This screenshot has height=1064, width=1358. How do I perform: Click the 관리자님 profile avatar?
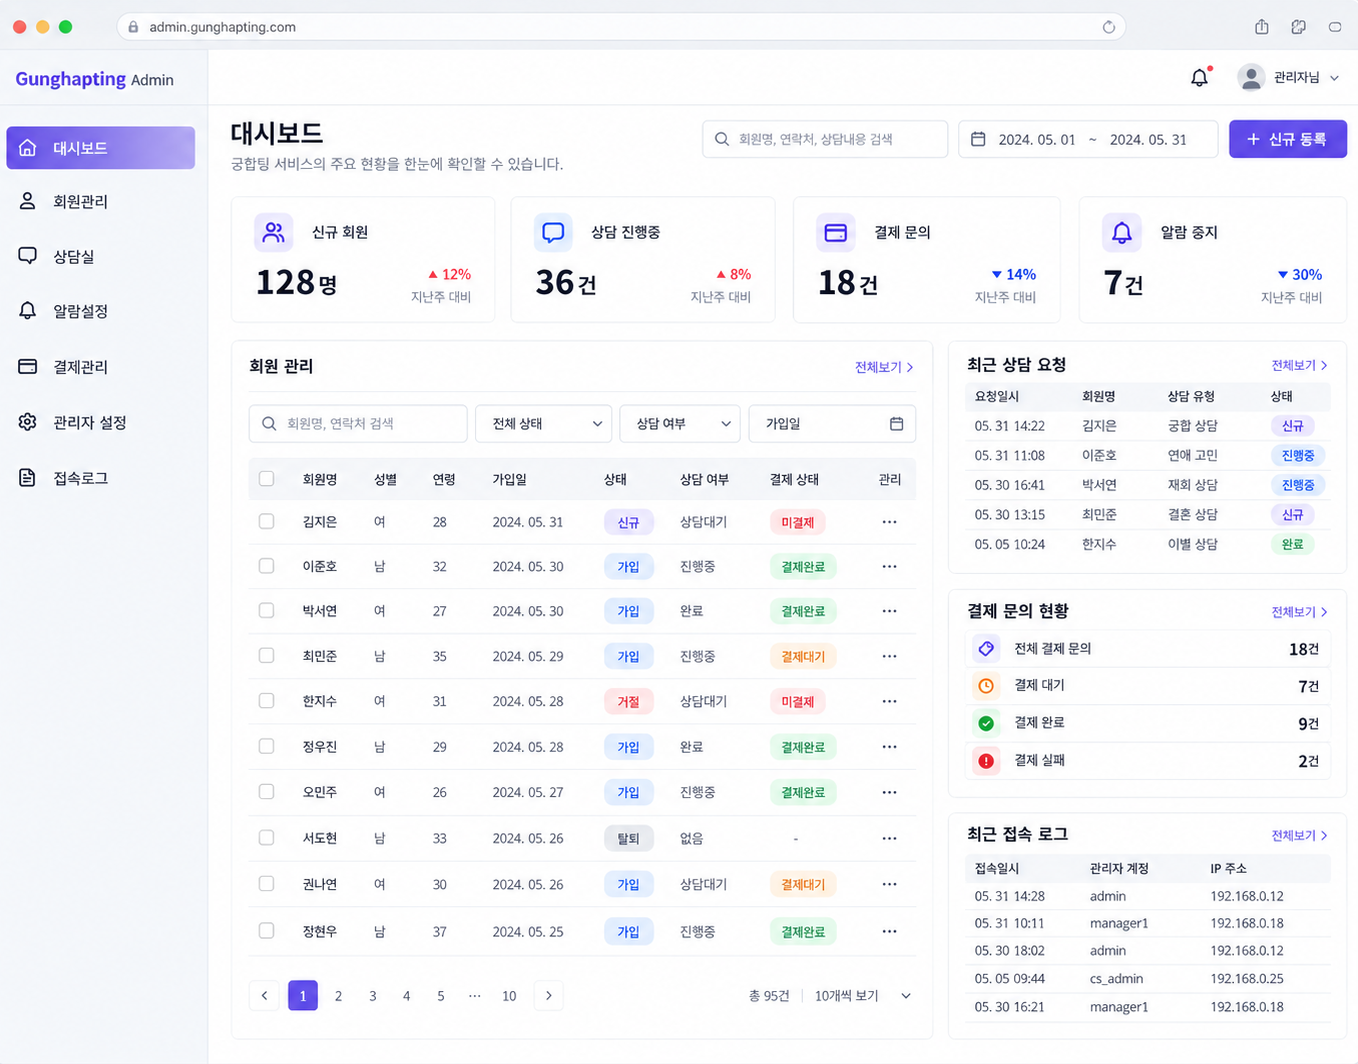(x=1251, y=77)
